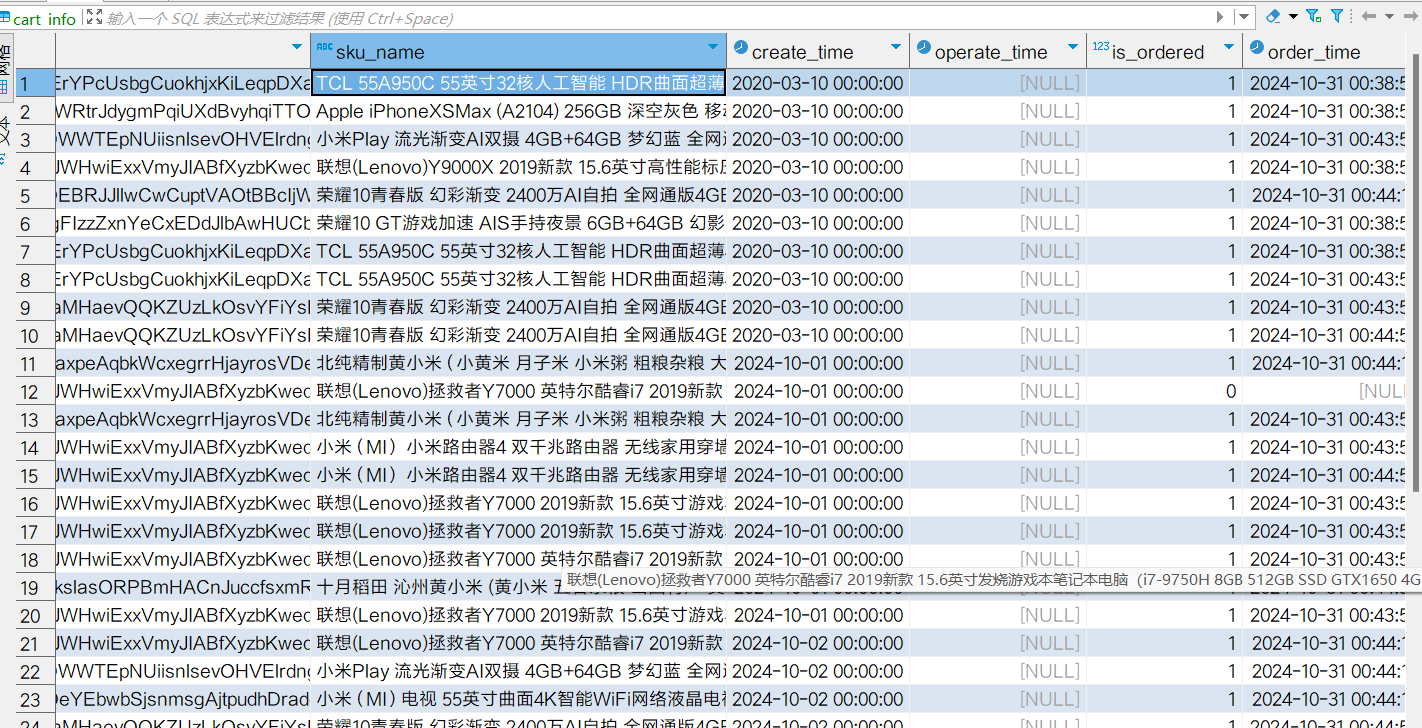Select the operate_time column header
Screen dimensions: 1422x728
[x=998, y=51]
